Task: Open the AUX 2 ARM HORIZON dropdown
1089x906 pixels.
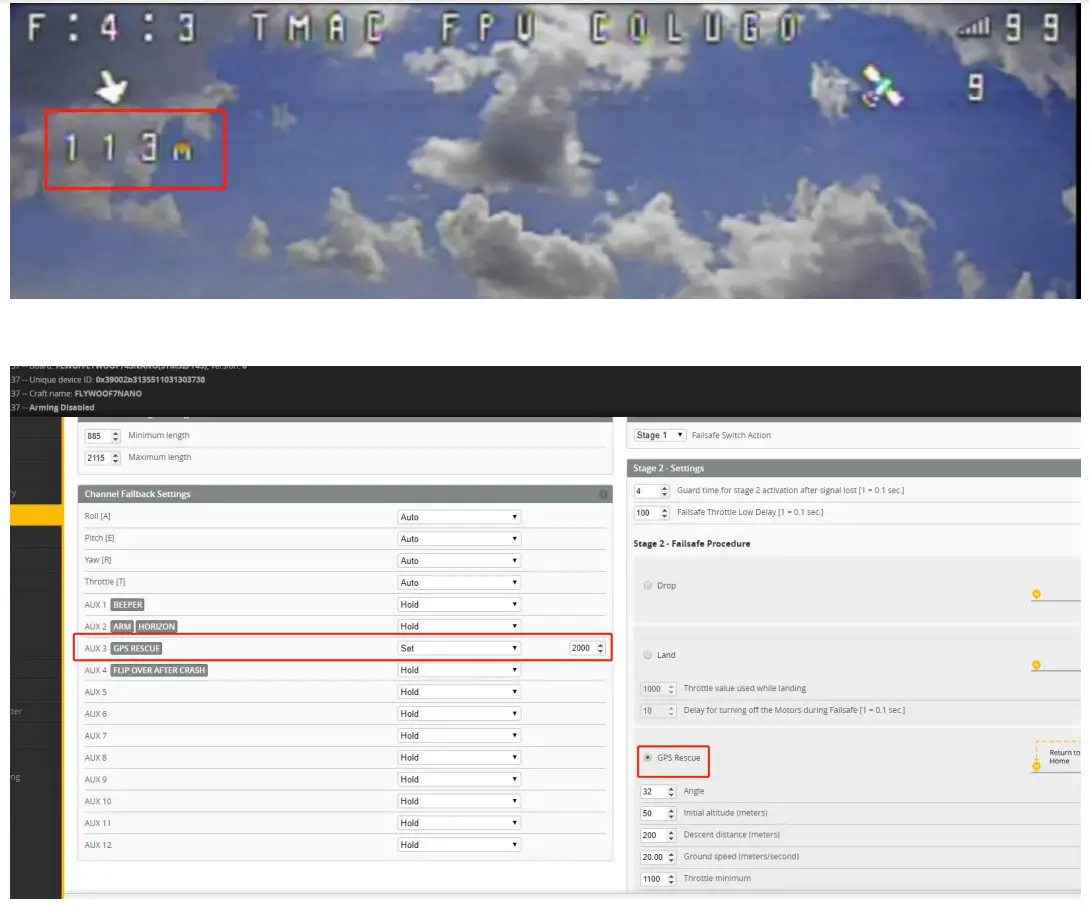Action: tap(459, 626)
